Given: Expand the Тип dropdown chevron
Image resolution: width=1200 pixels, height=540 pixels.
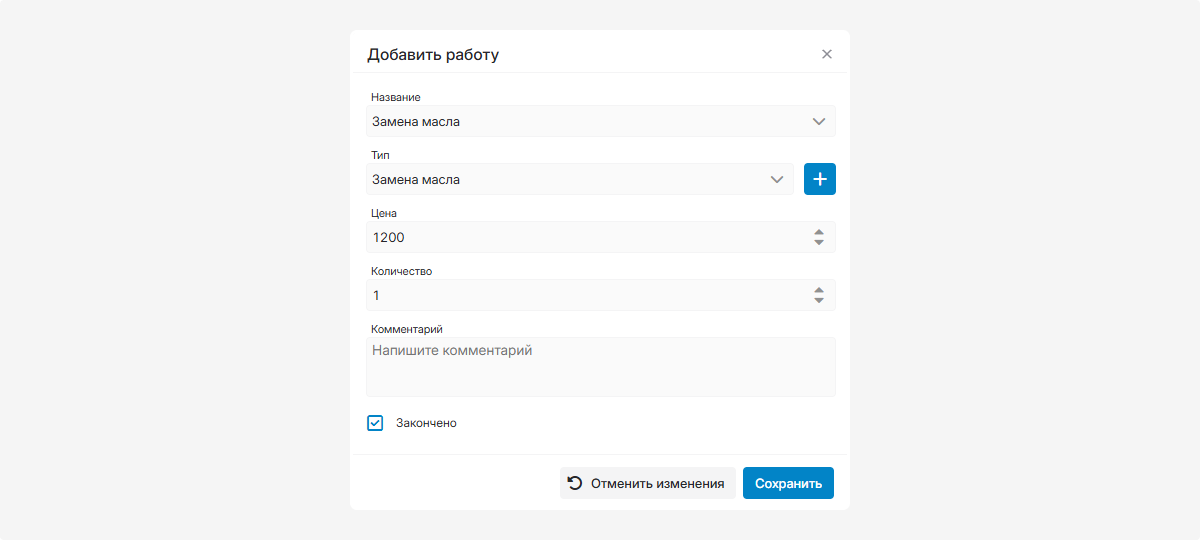Looking at the screenshot, I should coord(777,180).
